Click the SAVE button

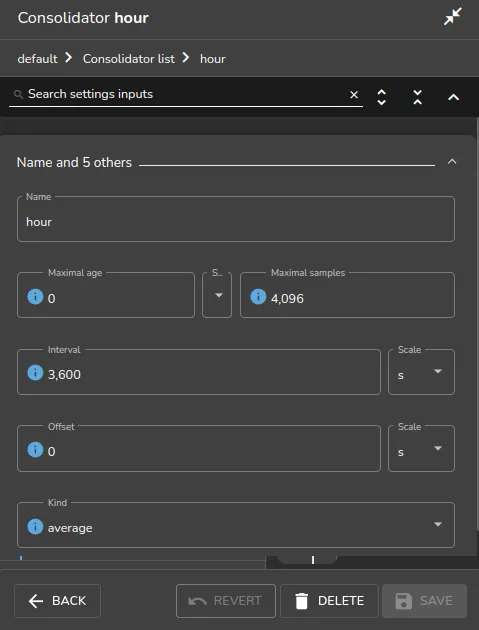click(x=424, y=601)
